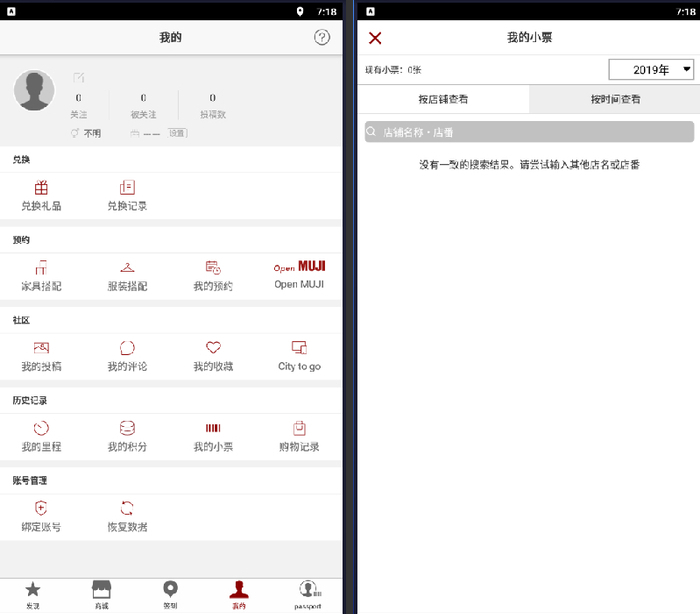700x614 pixels.
Task: Switch to 按店铺查看 tab
Action: click(443, 99)
